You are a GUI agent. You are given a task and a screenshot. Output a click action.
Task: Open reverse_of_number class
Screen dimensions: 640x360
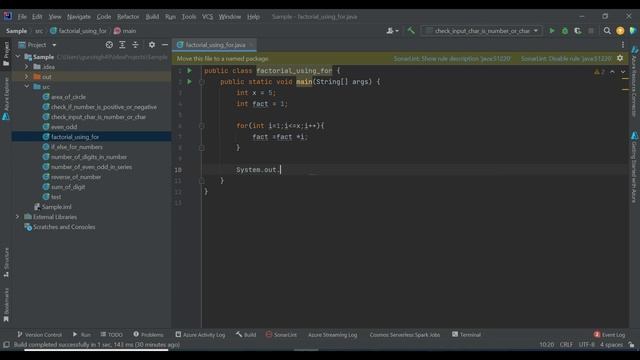click(76, 177)
